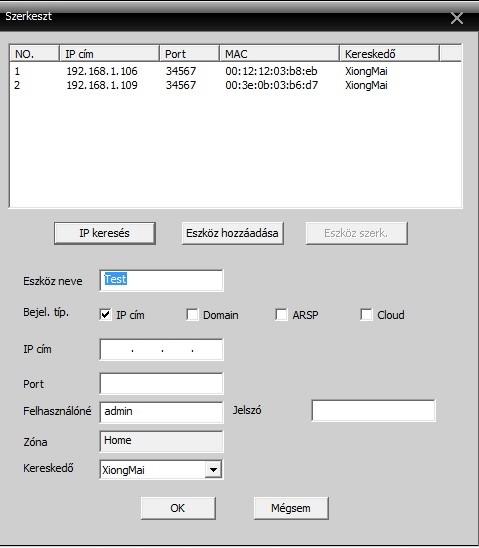
Task: Click the Port column header
Action: point(189,54)
